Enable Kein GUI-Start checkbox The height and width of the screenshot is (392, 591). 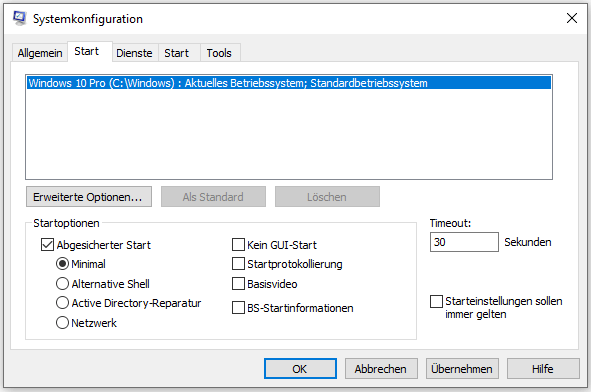[x=238, y=245]
